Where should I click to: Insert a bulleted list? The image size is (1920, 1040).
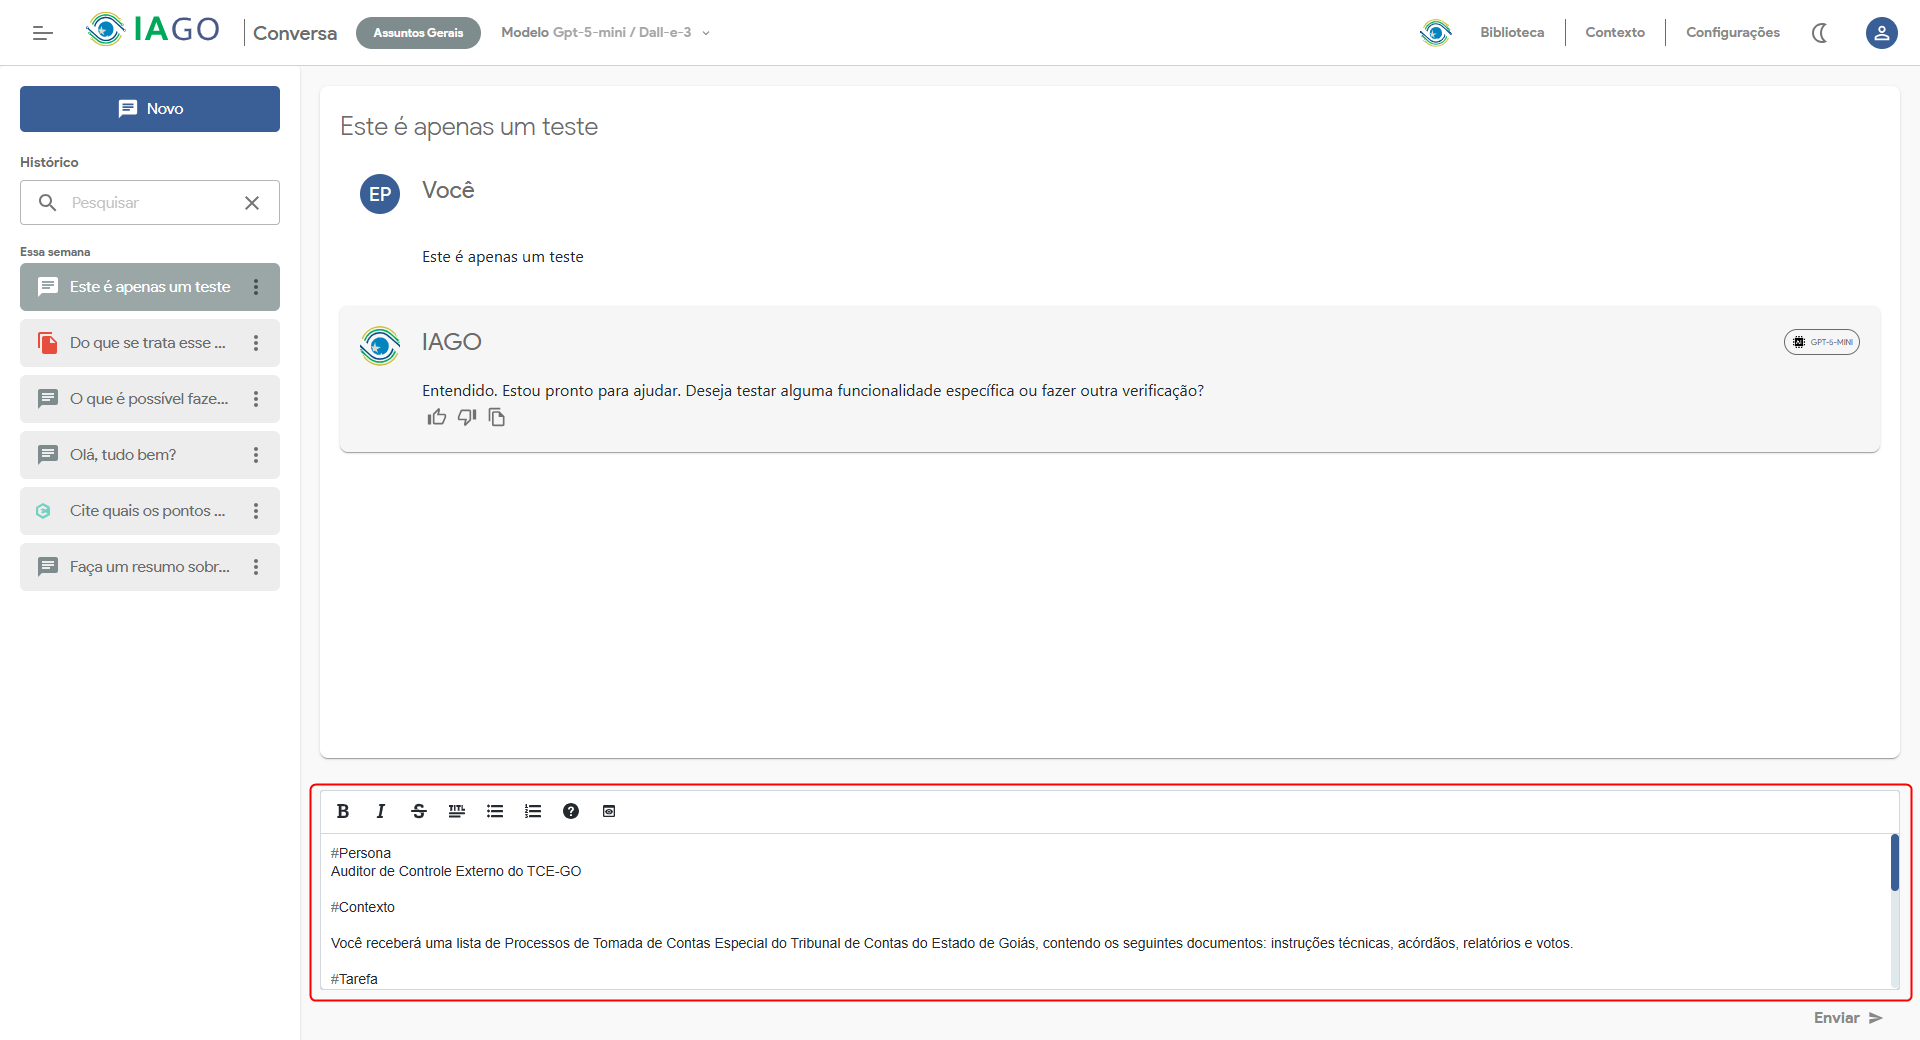[495, 811]
